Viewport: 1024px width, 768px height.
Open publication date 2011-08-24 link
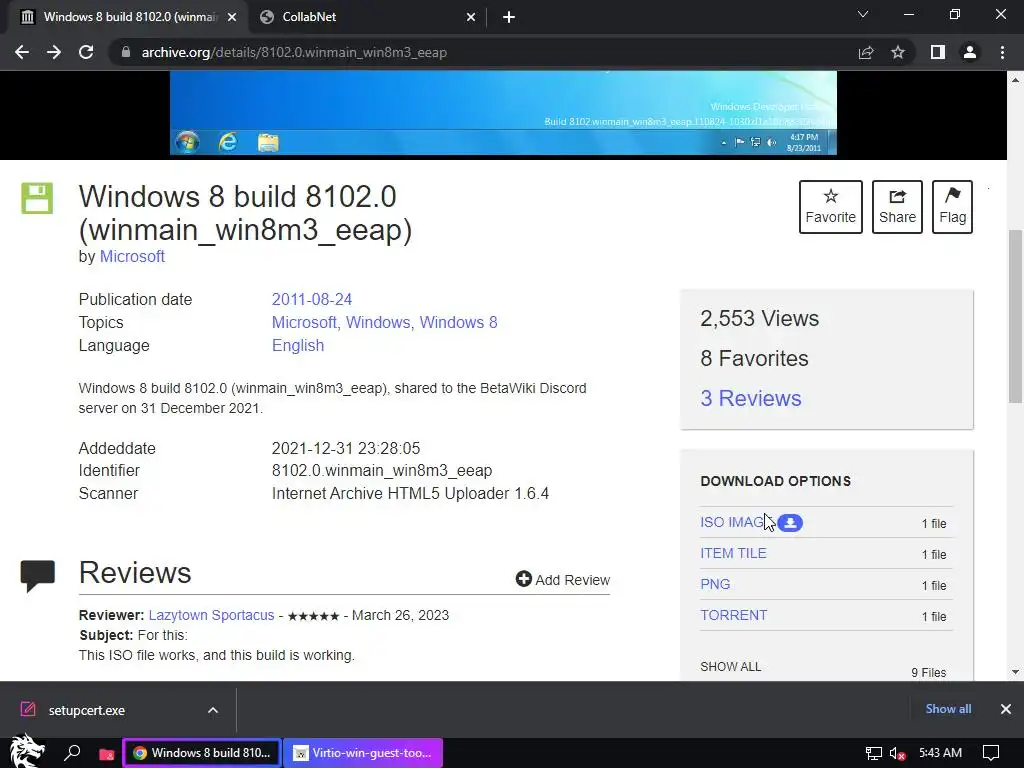coord(312,299)
